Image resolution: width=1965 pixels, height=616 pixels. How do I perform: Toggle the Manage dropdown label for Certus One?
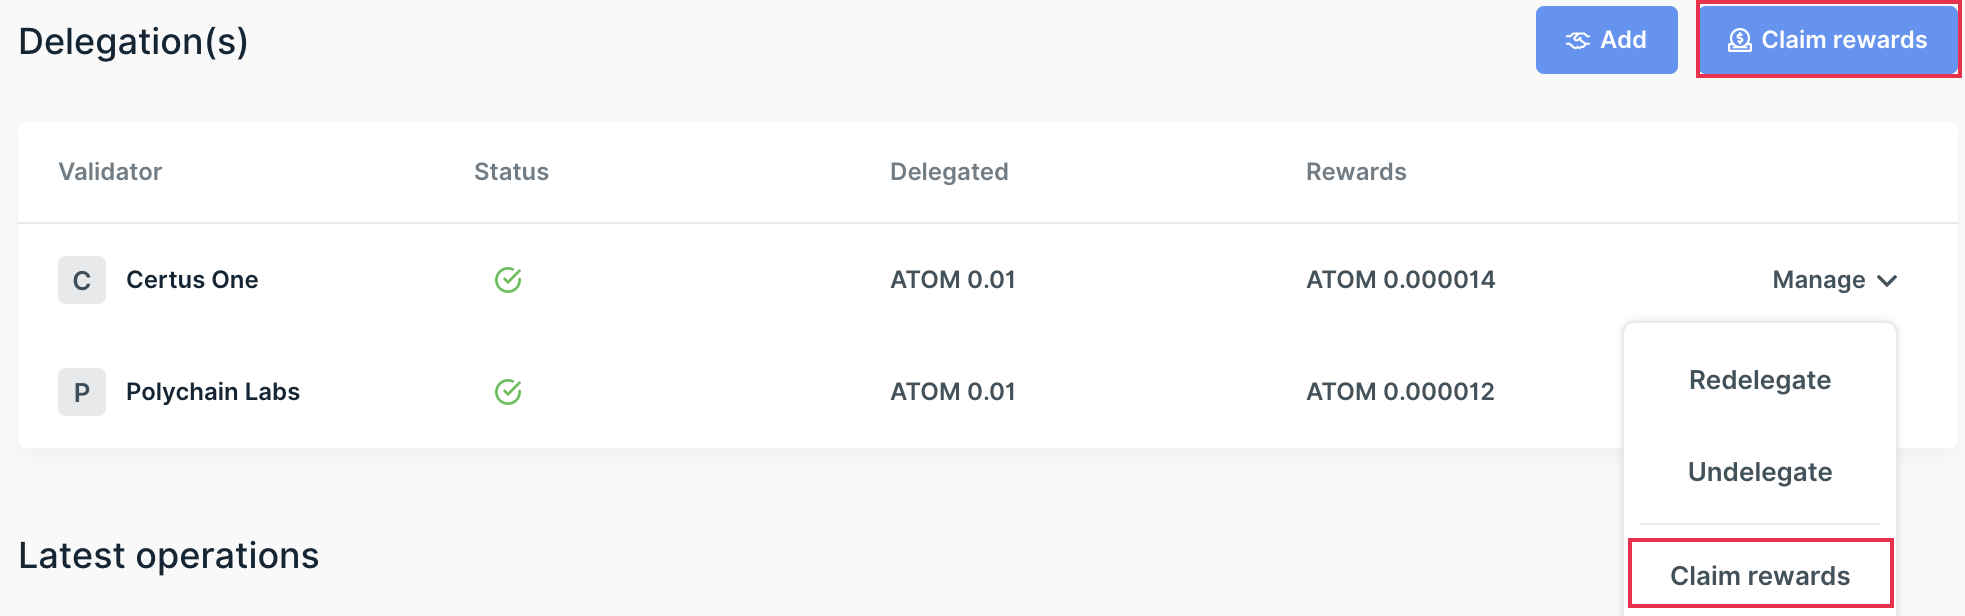point(1818,280)
